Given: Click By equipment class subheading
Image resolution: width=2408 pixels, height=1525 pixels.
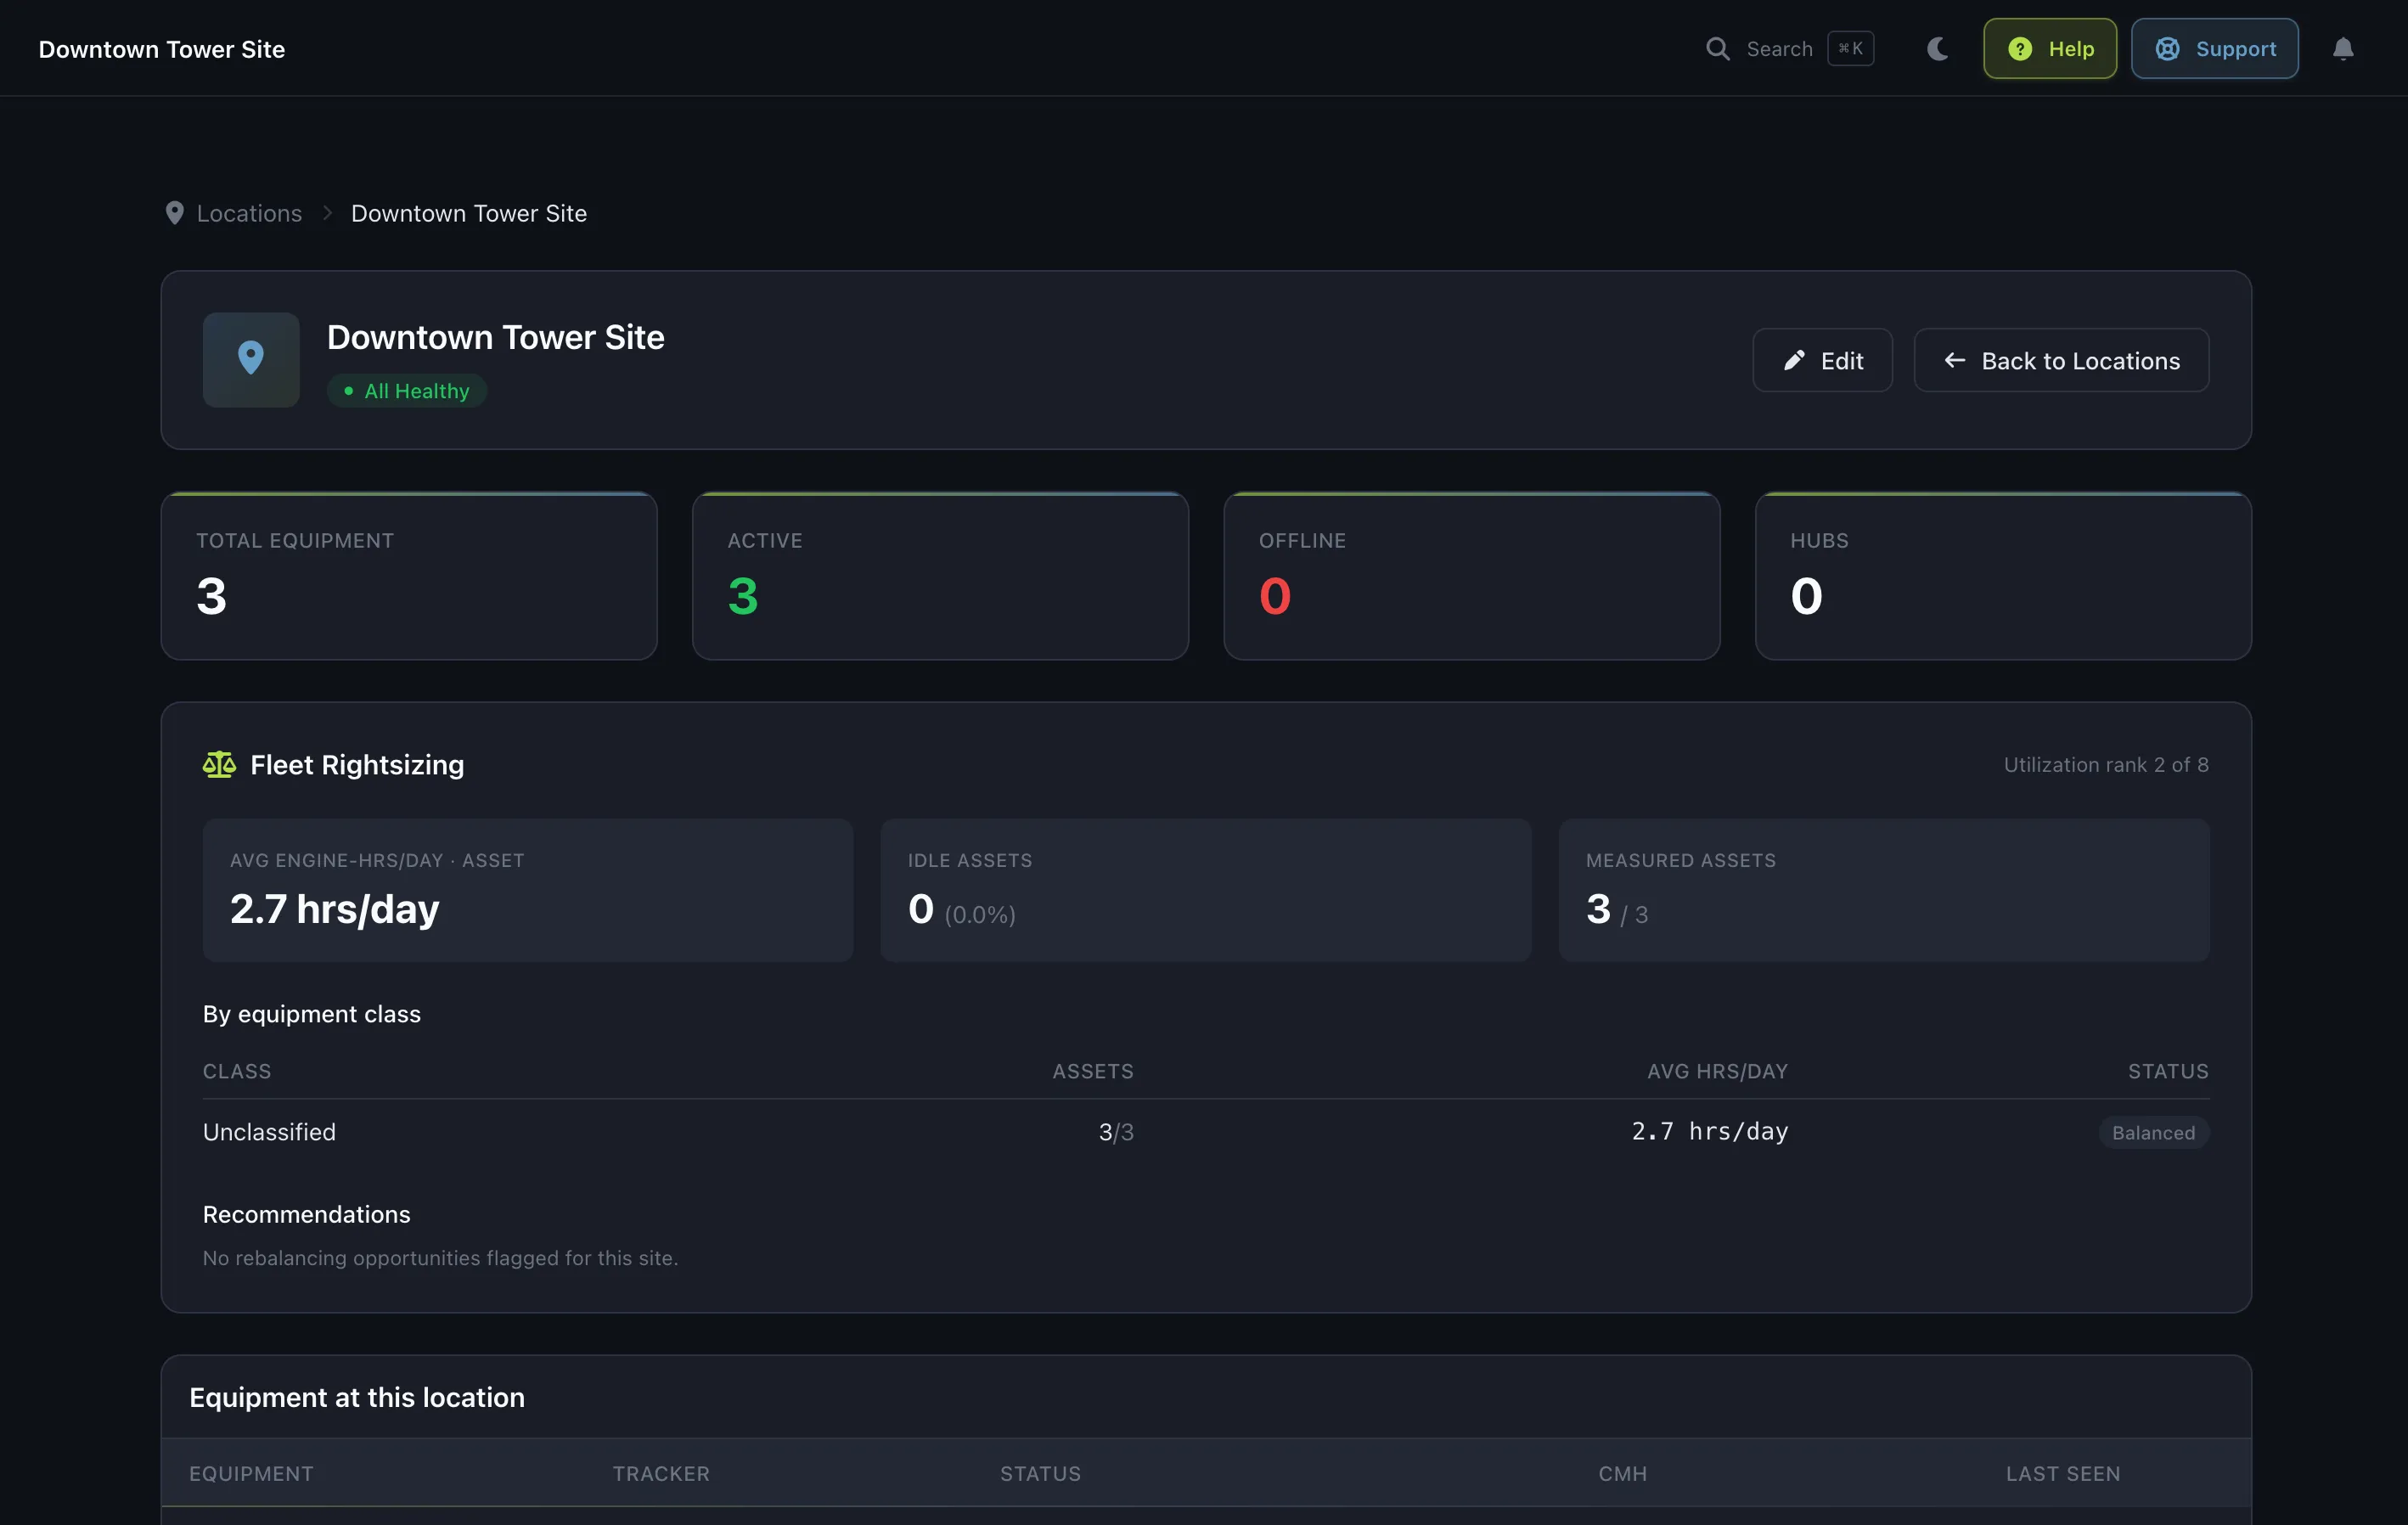Looking at the screenshot, I should [312, 1014].
